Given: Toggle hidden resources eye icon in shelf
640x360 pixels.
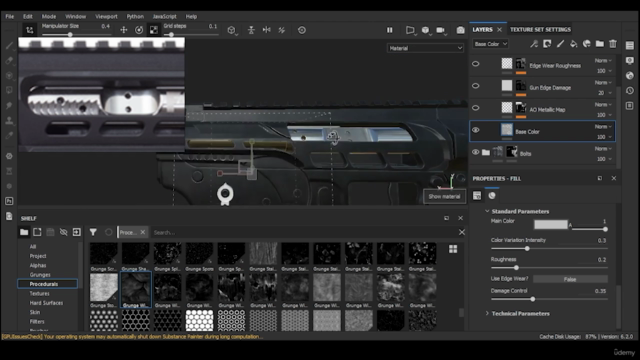Looking at the screenshot, I should tap(63, 232).
